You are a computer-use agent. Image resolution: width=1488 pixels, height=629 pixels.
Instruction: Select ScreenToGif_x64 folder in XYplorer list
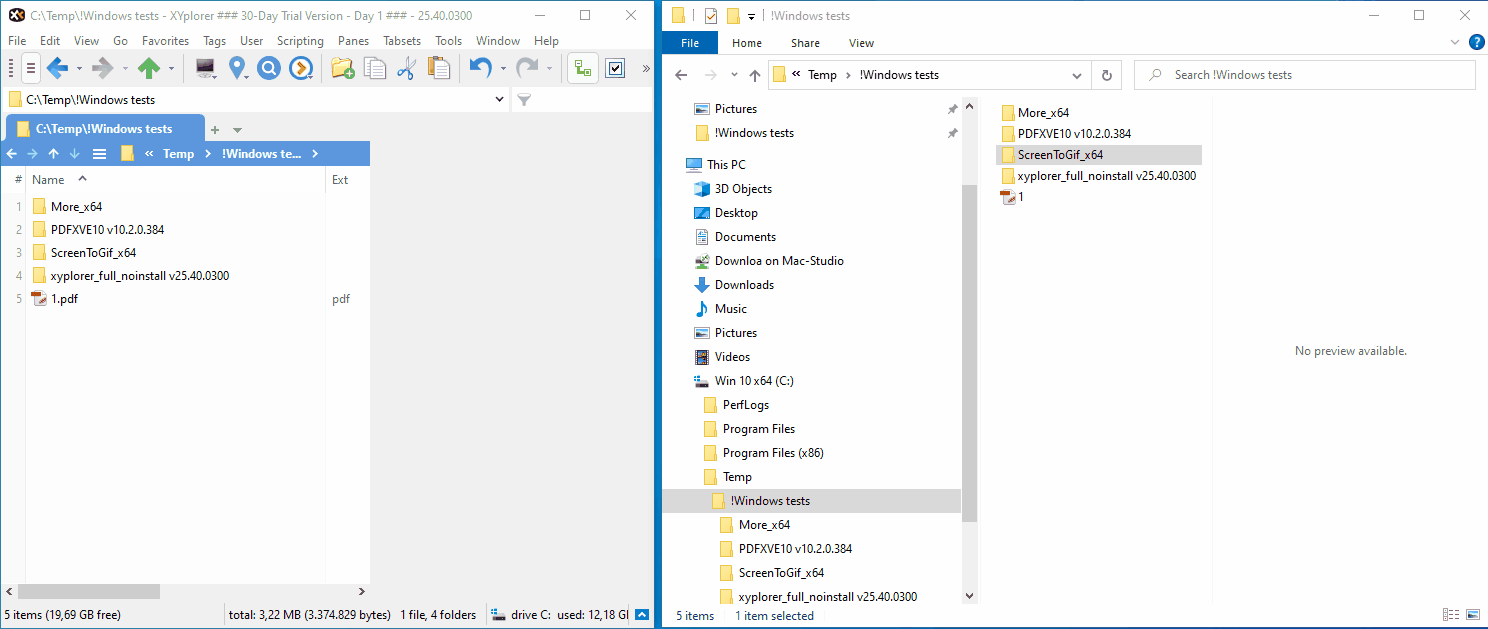tap(93, 253)
